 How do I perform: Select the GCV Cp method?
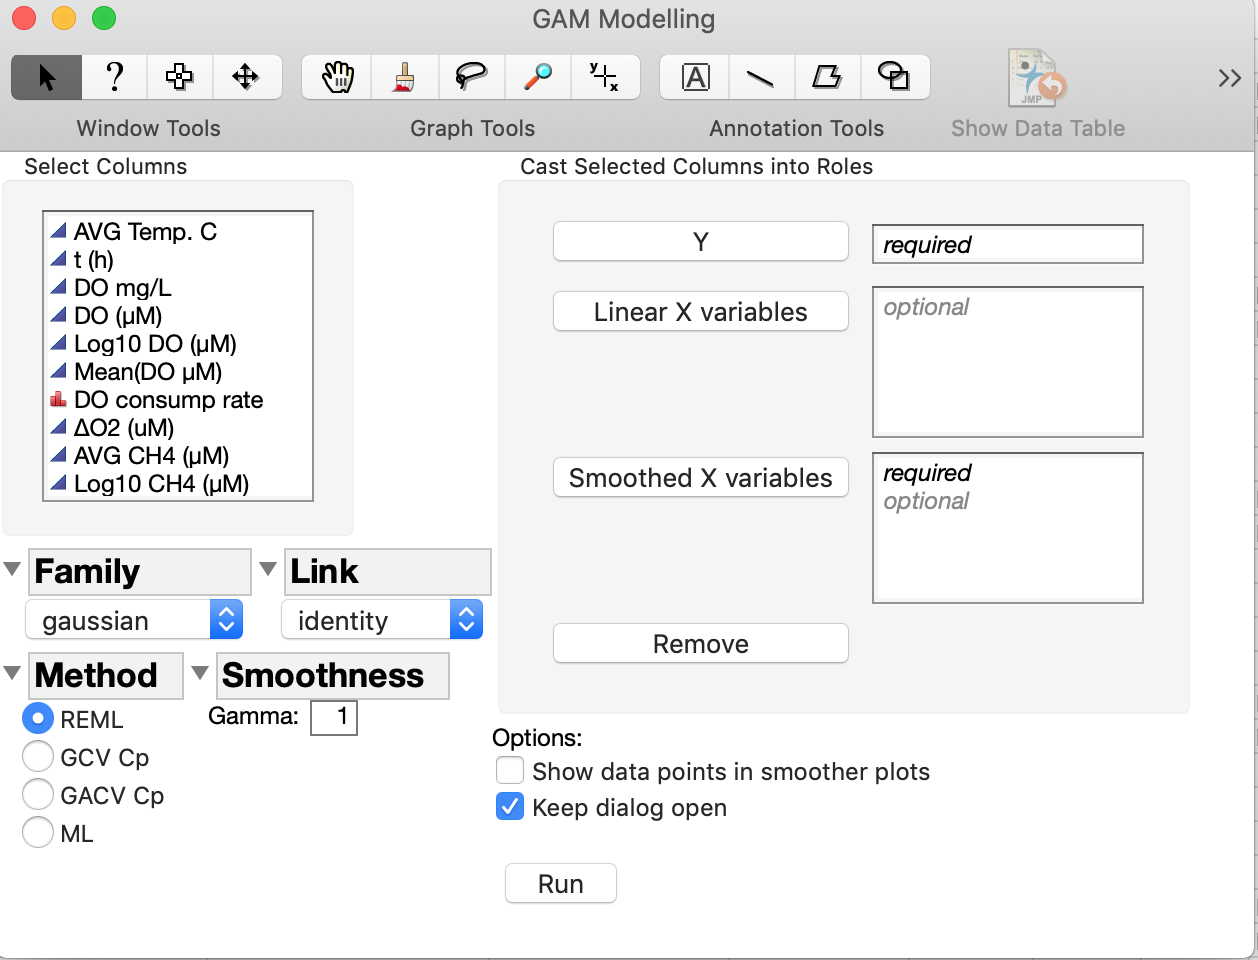37,757
